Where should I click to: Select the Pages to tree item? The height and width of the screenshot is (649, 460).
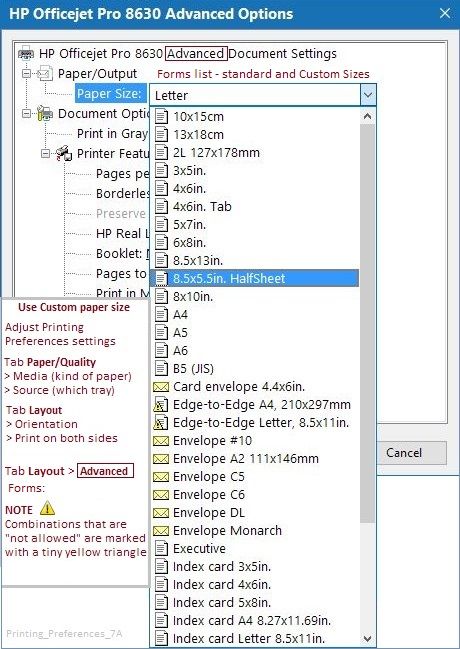pos(121,274)
